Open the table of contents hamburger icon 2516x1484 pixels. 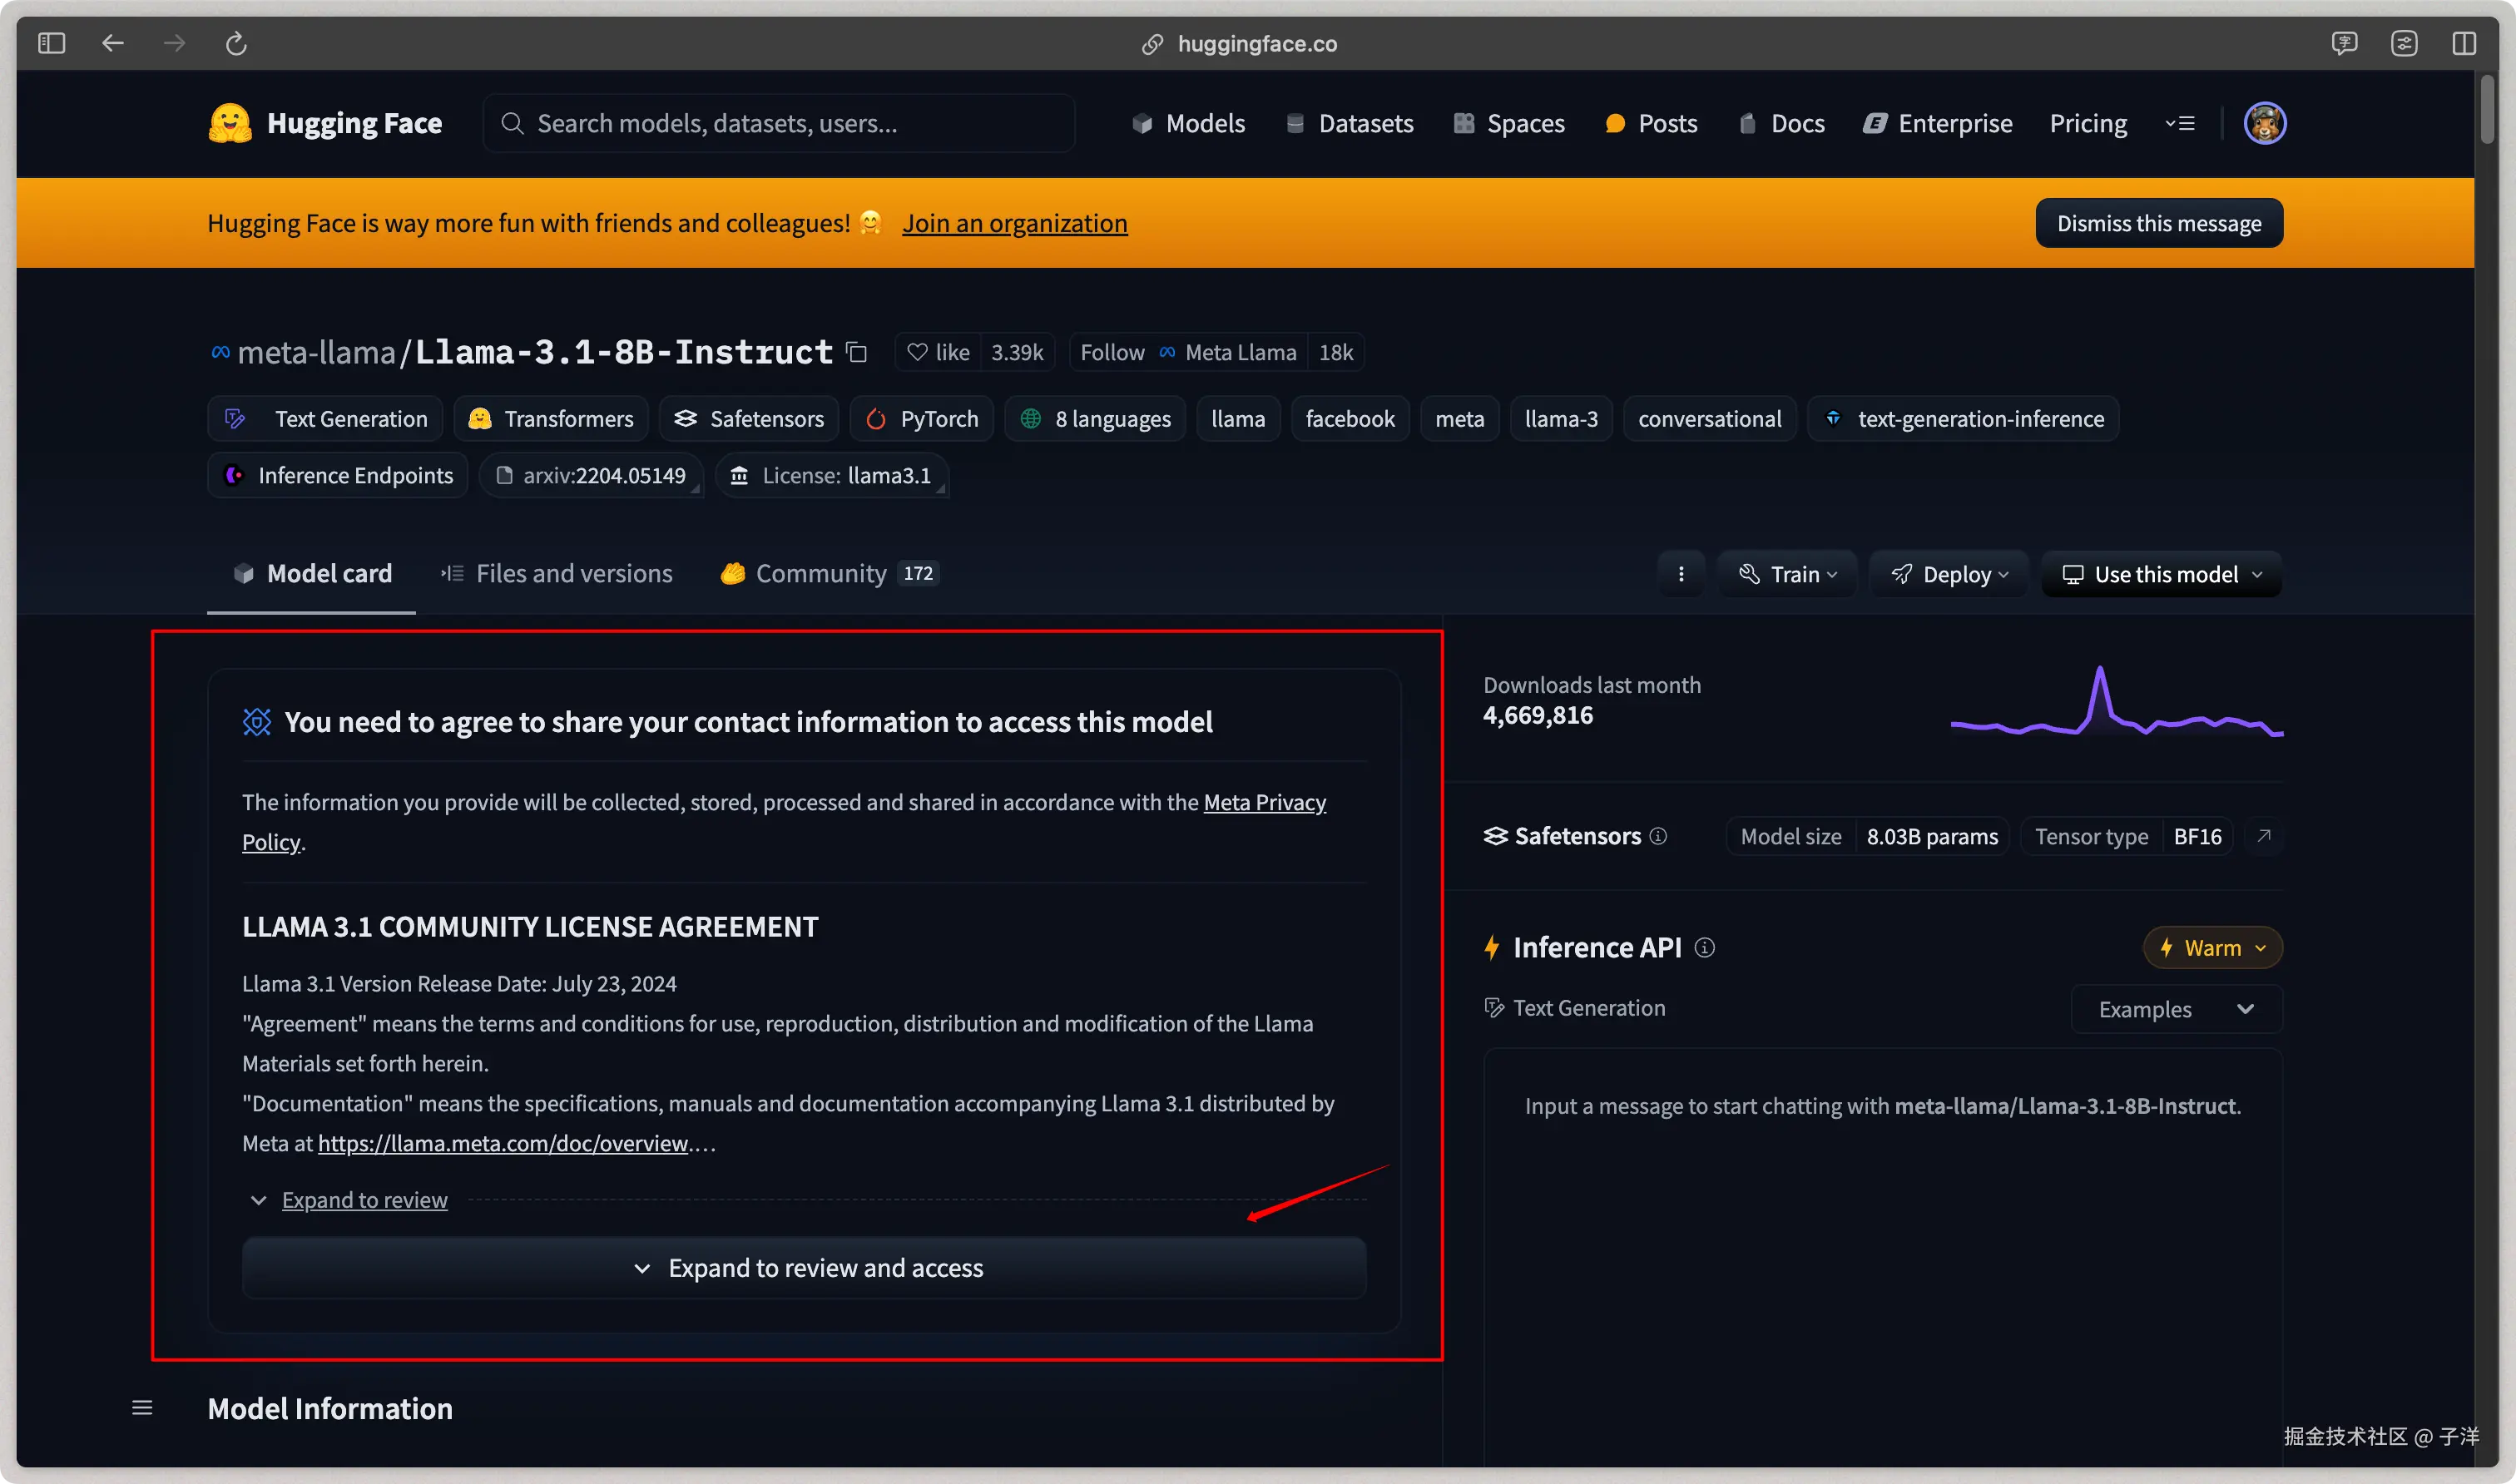142,1408
